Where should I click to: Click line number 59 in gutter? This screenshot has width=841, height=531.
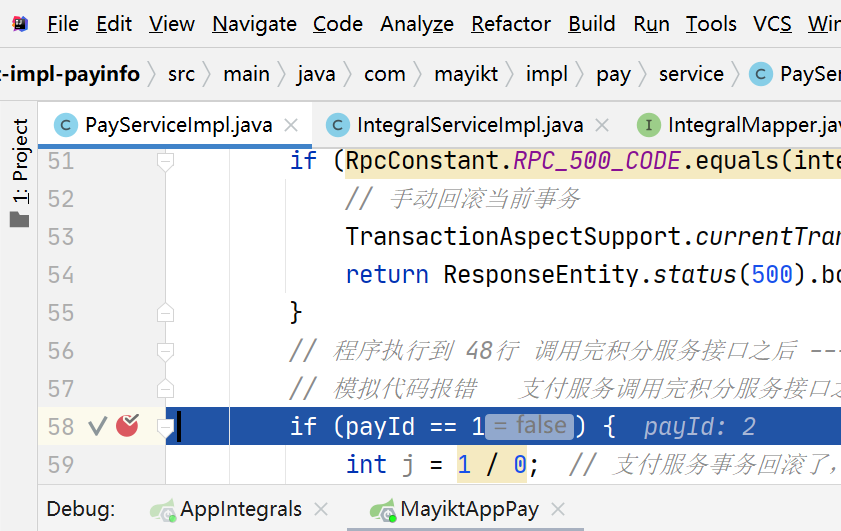pyautogui.click(x=61, y=465)
